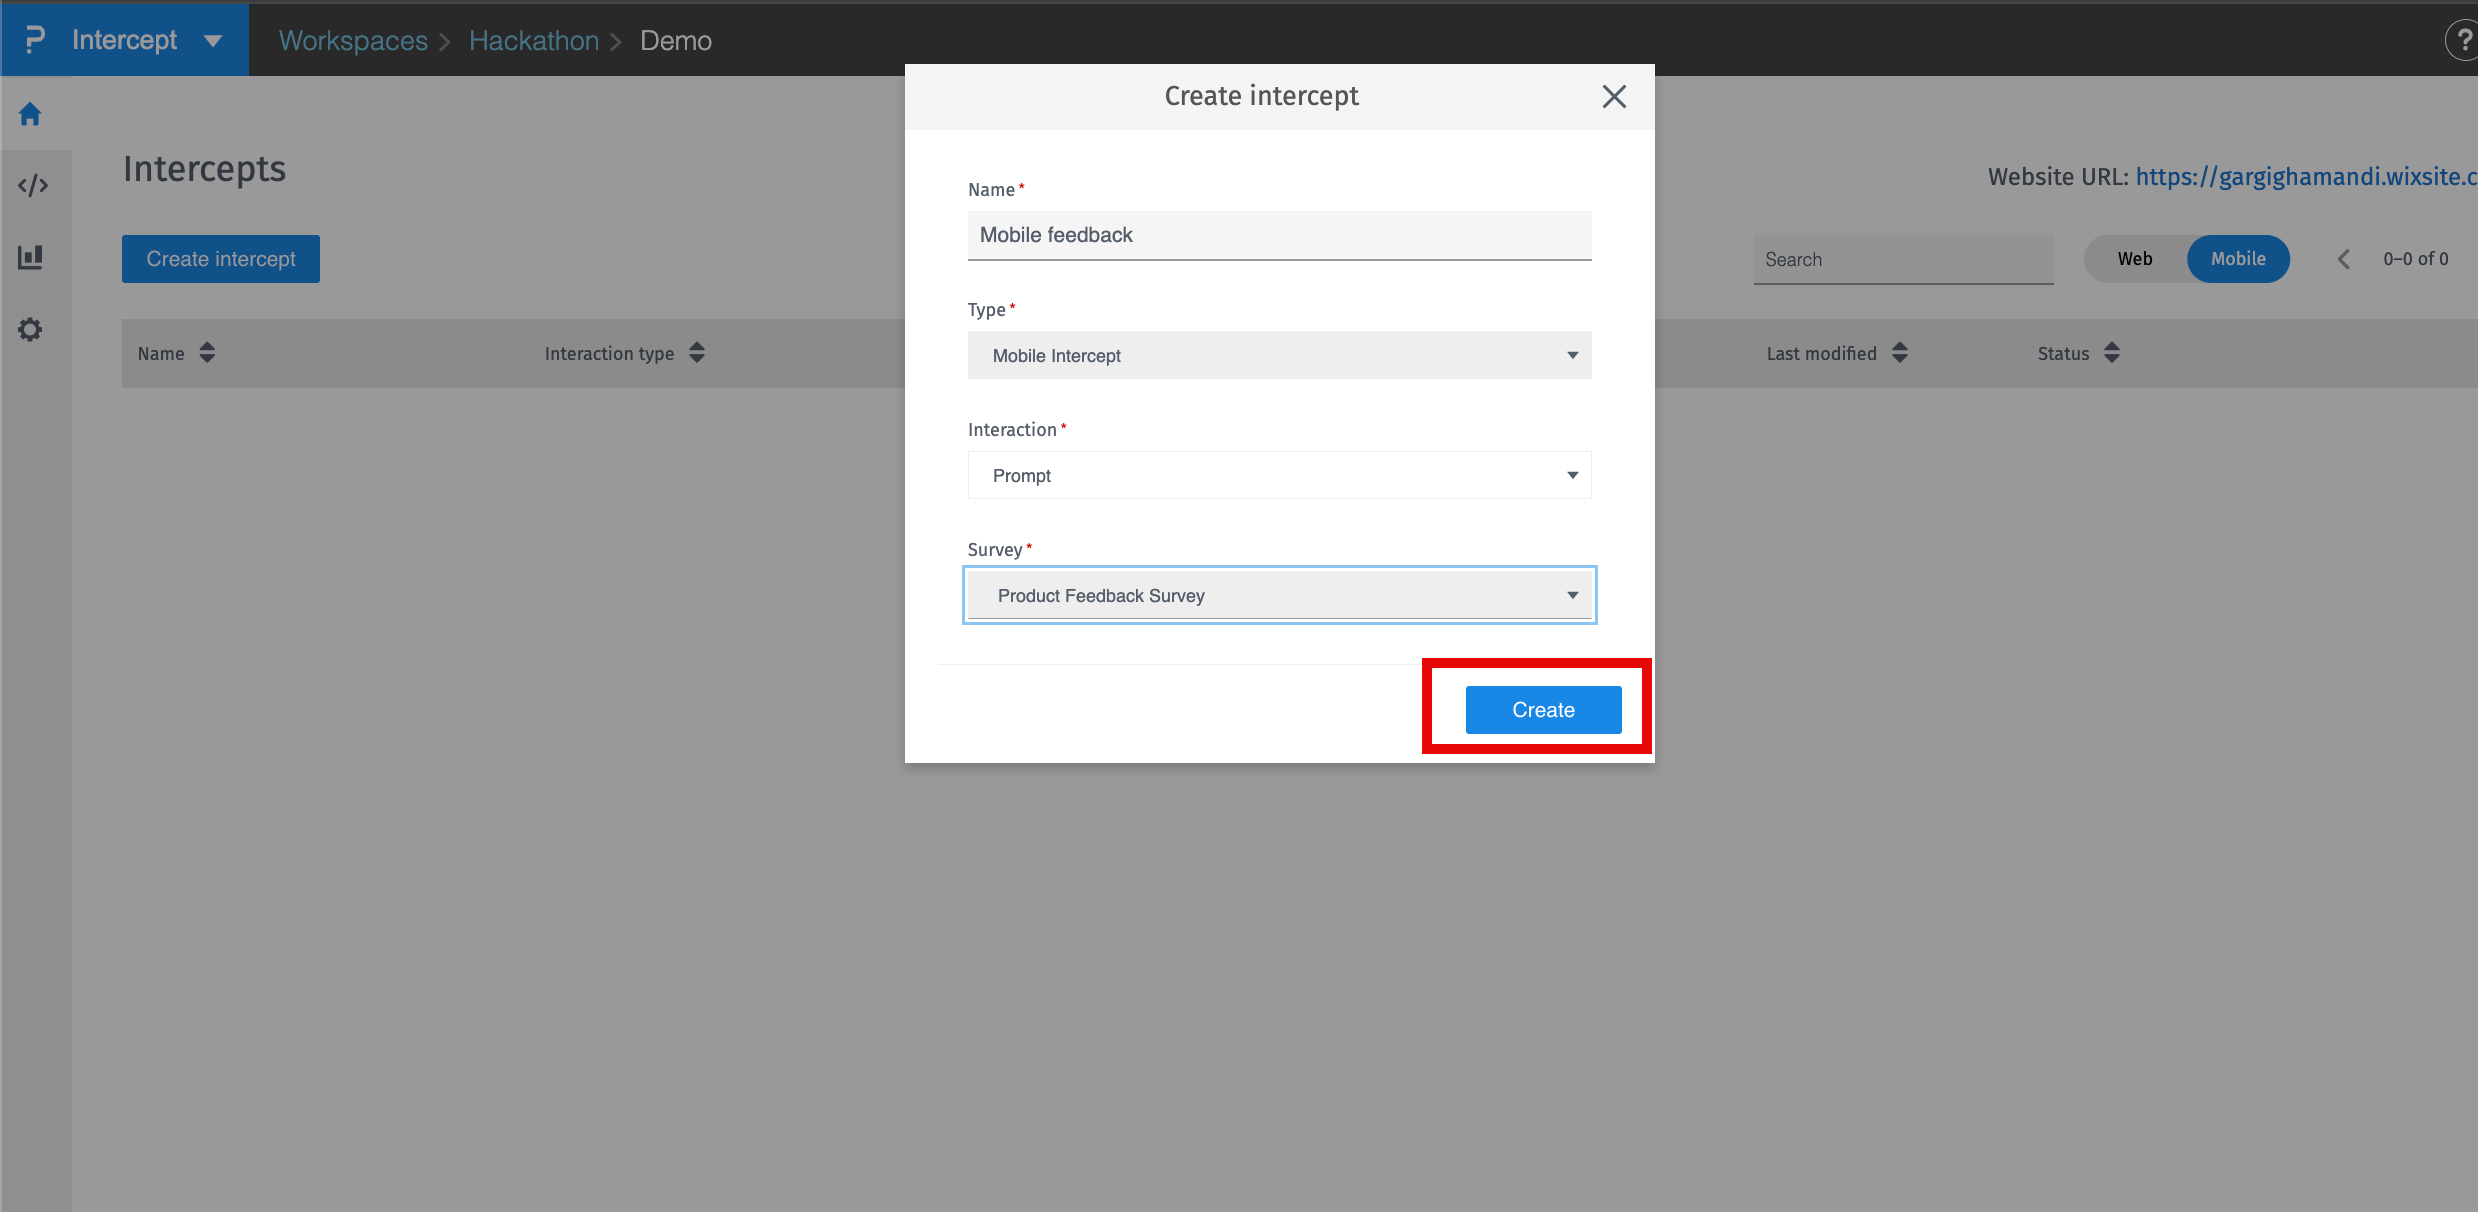
Task: Open the analytics bar chart icon
Action: [x=31, y=257]
